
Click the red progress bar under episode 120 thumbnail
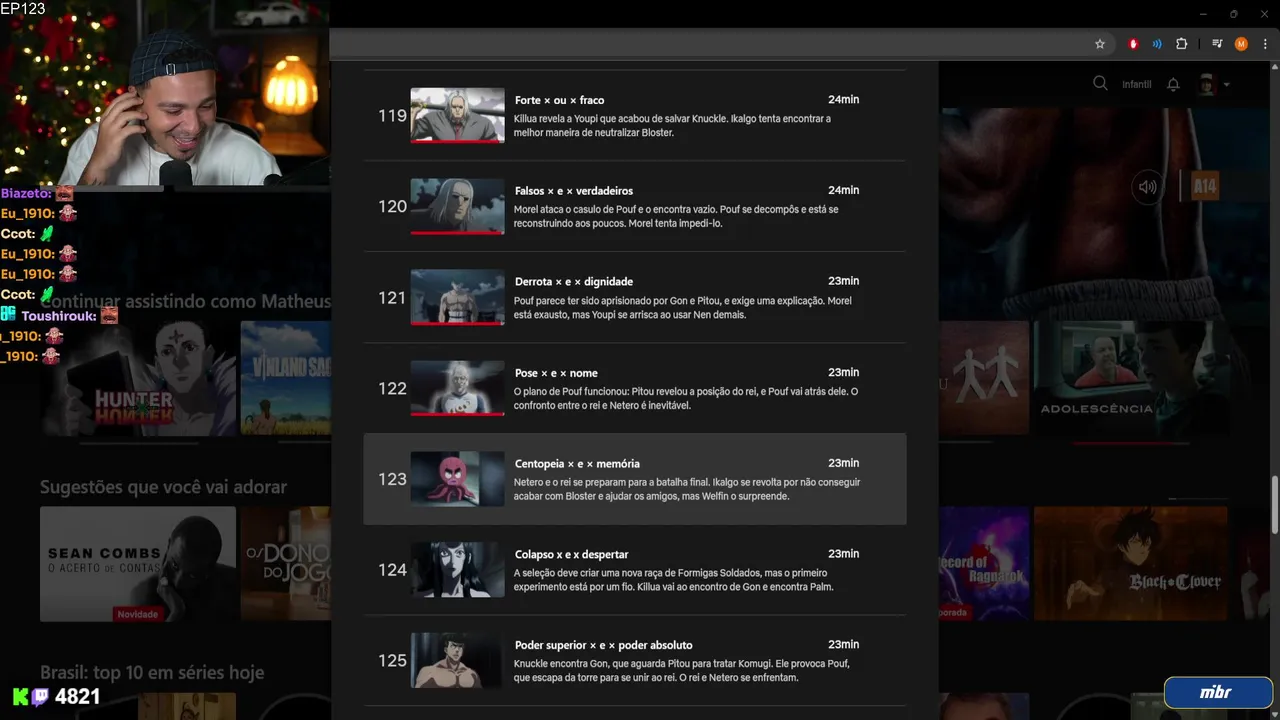(458, 233)
